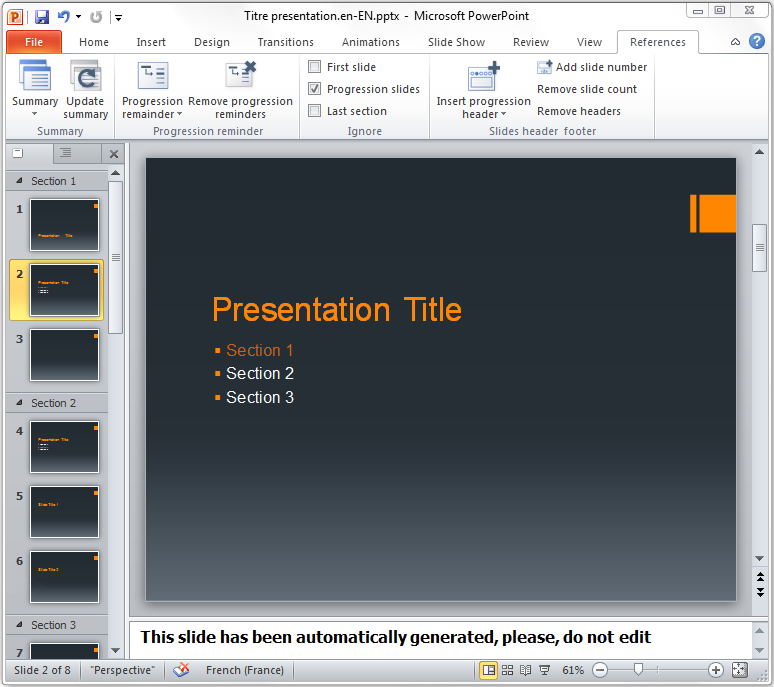
Task: Click Remove headers button
Action: click(579, 111)
